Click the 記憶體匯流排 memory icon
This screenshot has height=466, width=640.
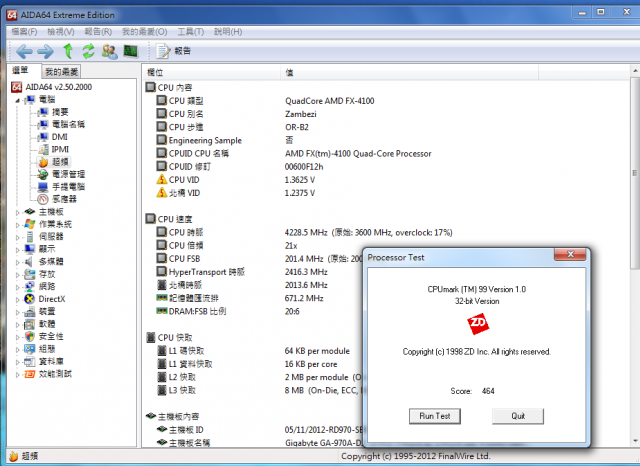(x=162, y=298)
